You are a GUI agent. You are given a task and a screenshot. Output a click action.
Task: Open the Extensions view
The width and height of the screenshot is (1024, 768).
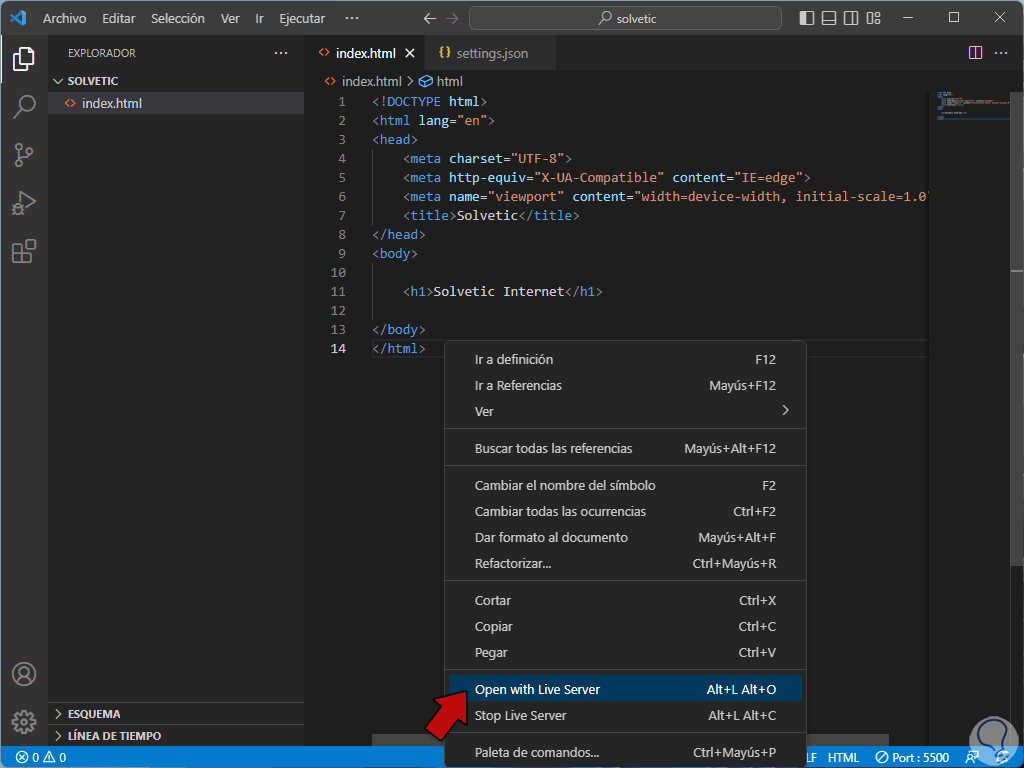(24, 251)
